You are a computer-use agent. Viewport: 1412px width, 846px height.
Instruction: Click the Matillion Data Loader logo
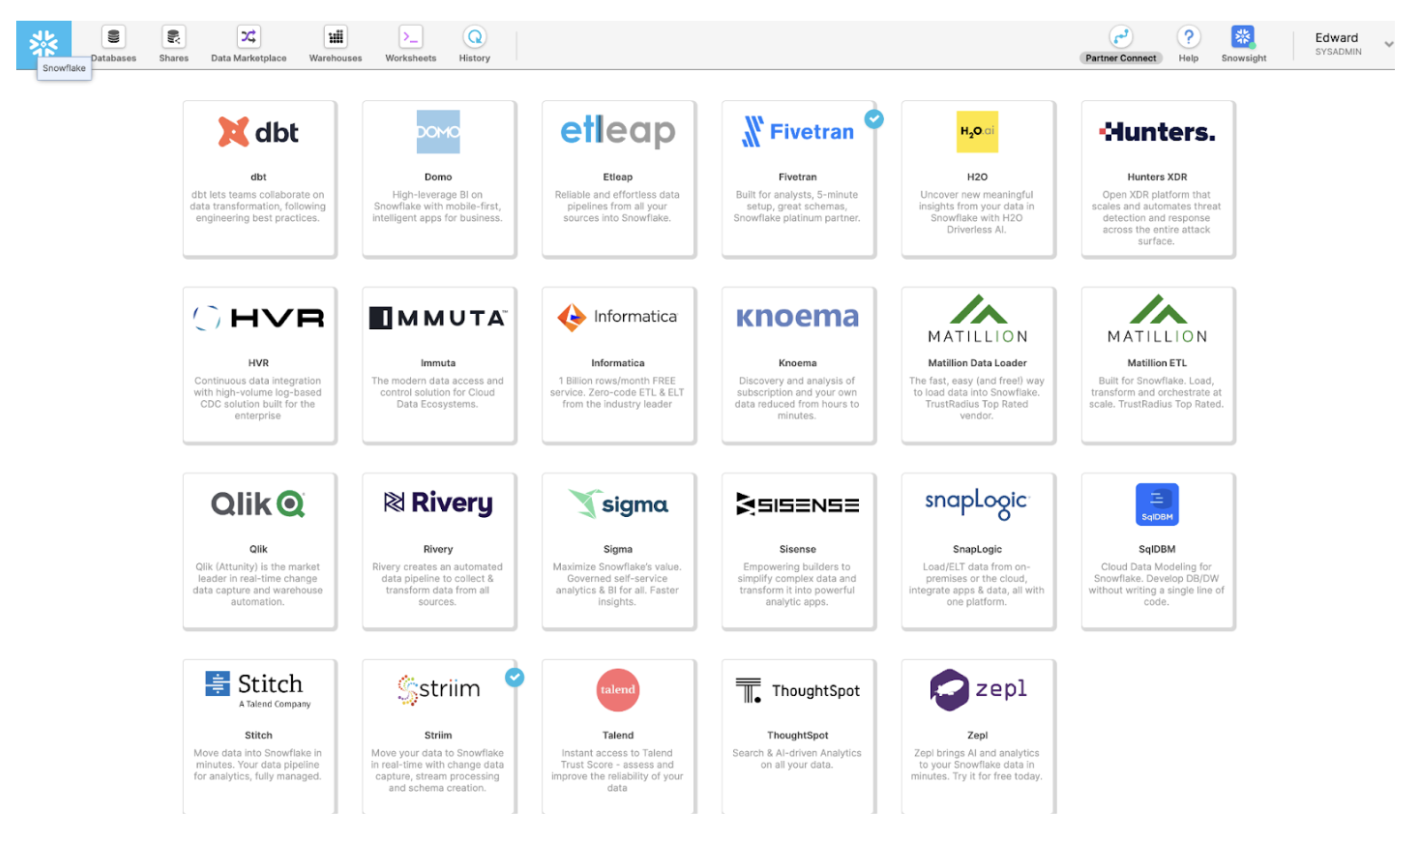point(977,318)
